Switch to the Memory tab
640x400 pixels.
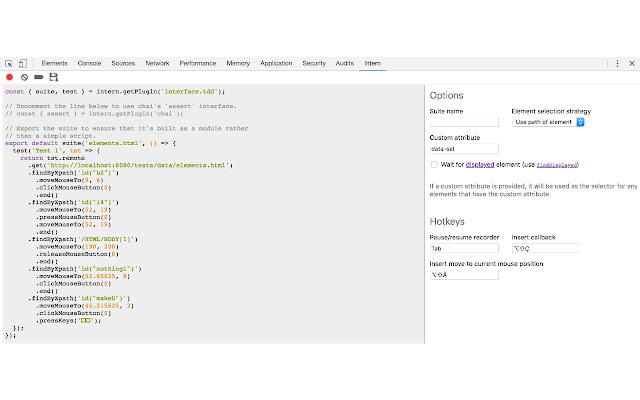[x=238, y=63]
